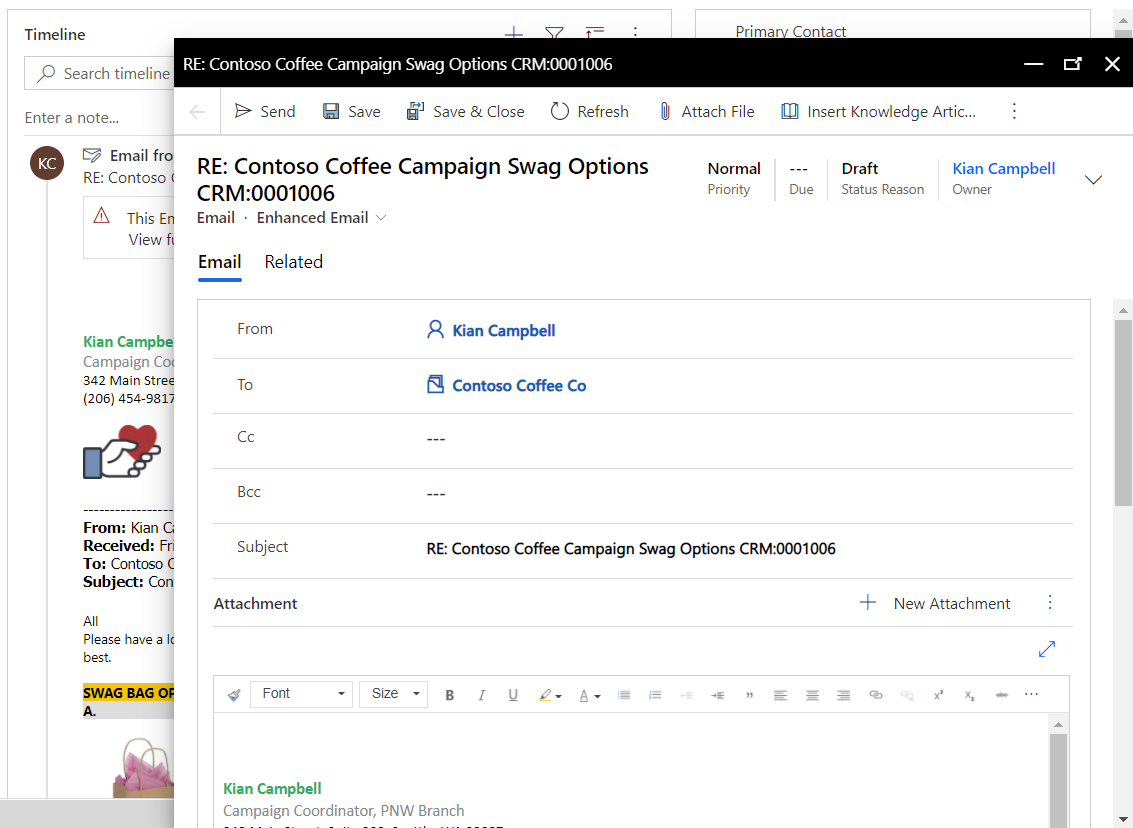Click the Save & Close icon

[x=415, y=112]
